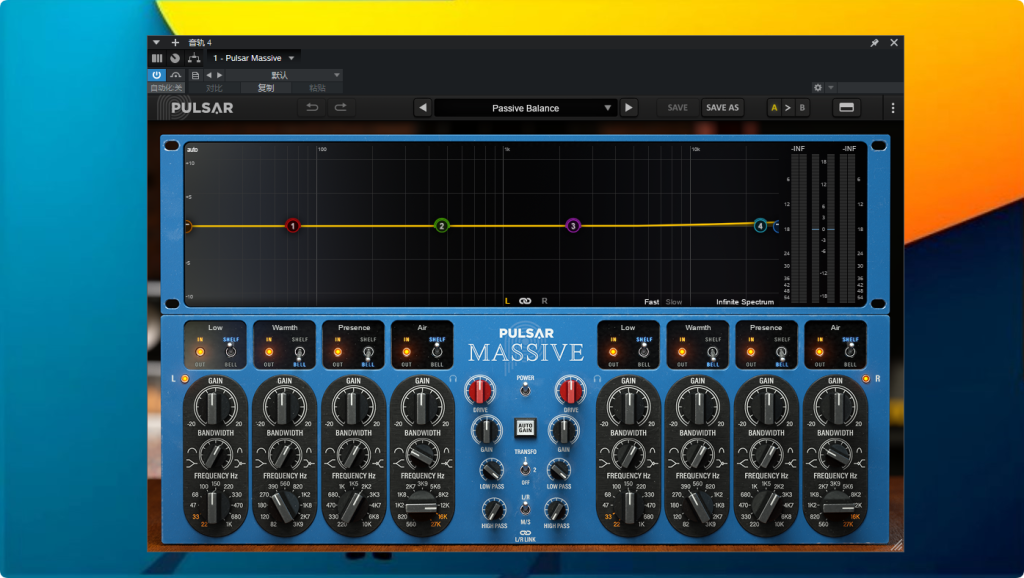Go to previous host preset arrow
The height and width of the screenshot is (578, 1024).
click(209, 75)
